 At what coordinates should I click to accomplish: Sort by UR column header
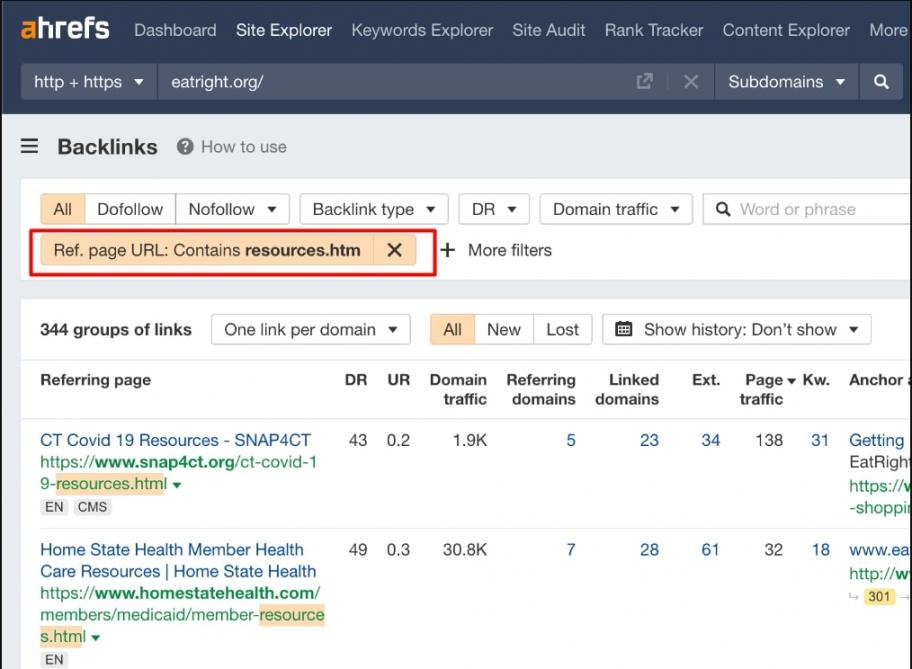point(398,380)
